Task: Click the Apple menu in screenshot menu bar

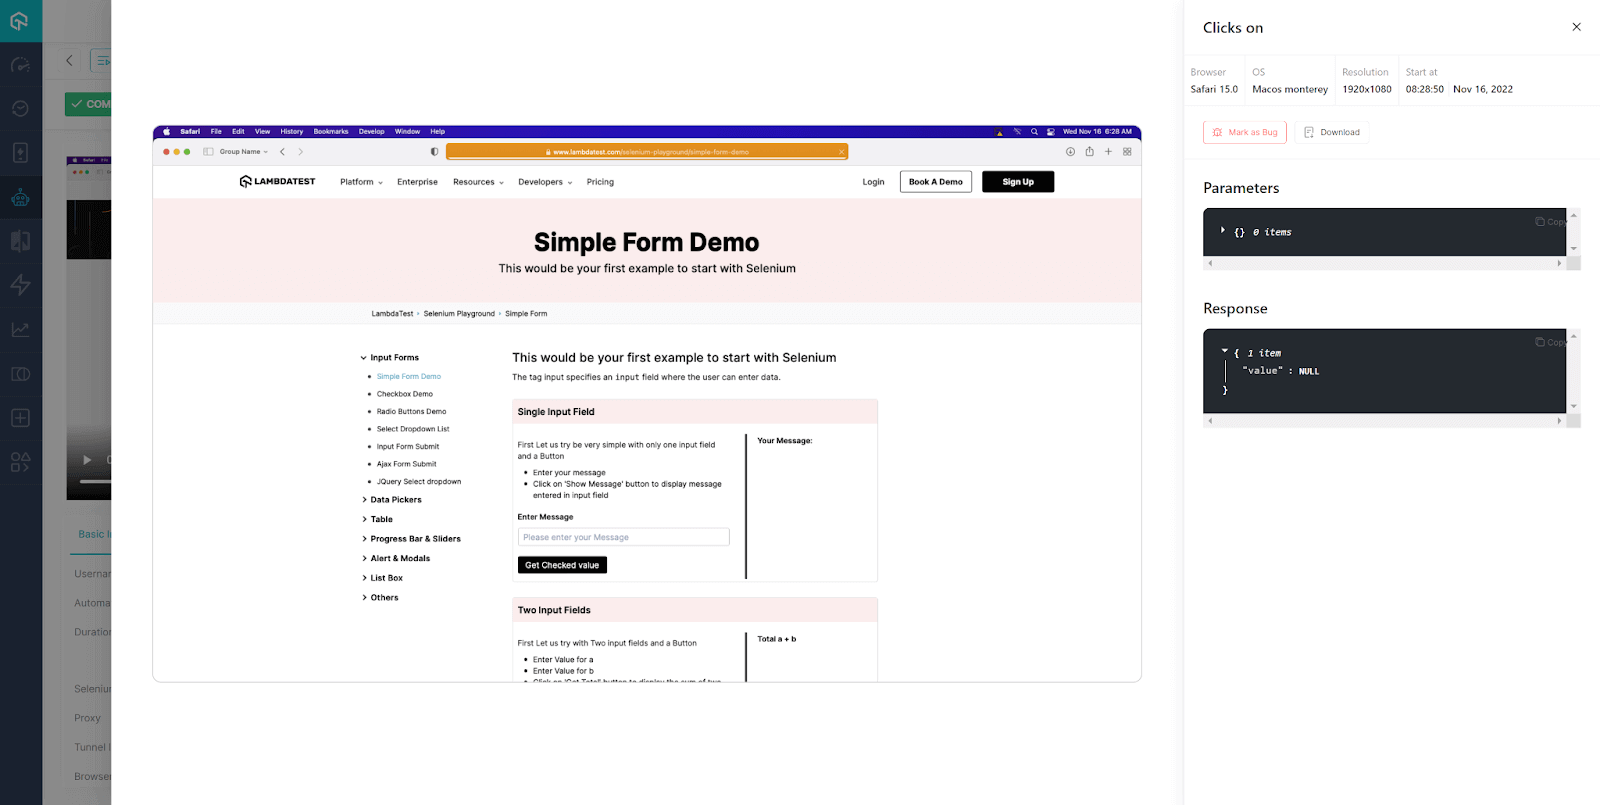Action: click(x=167, y=131)
